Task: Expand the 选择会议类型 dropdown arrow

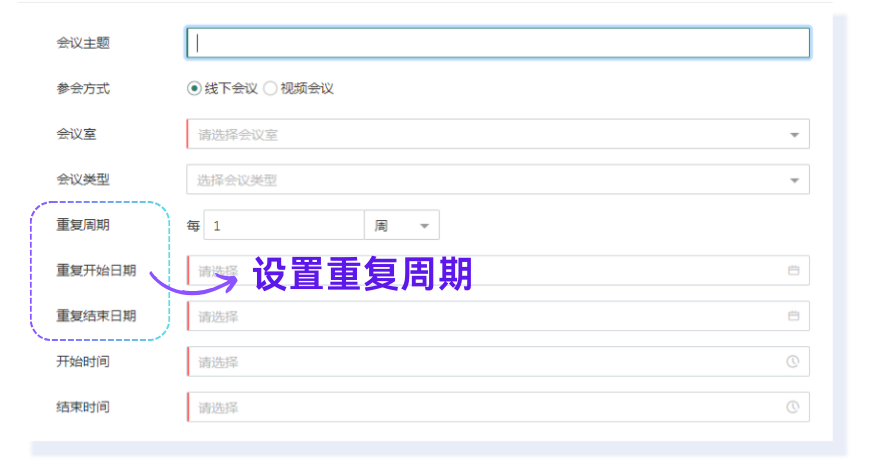Action: pyautogui.click(x=794, y=180)
